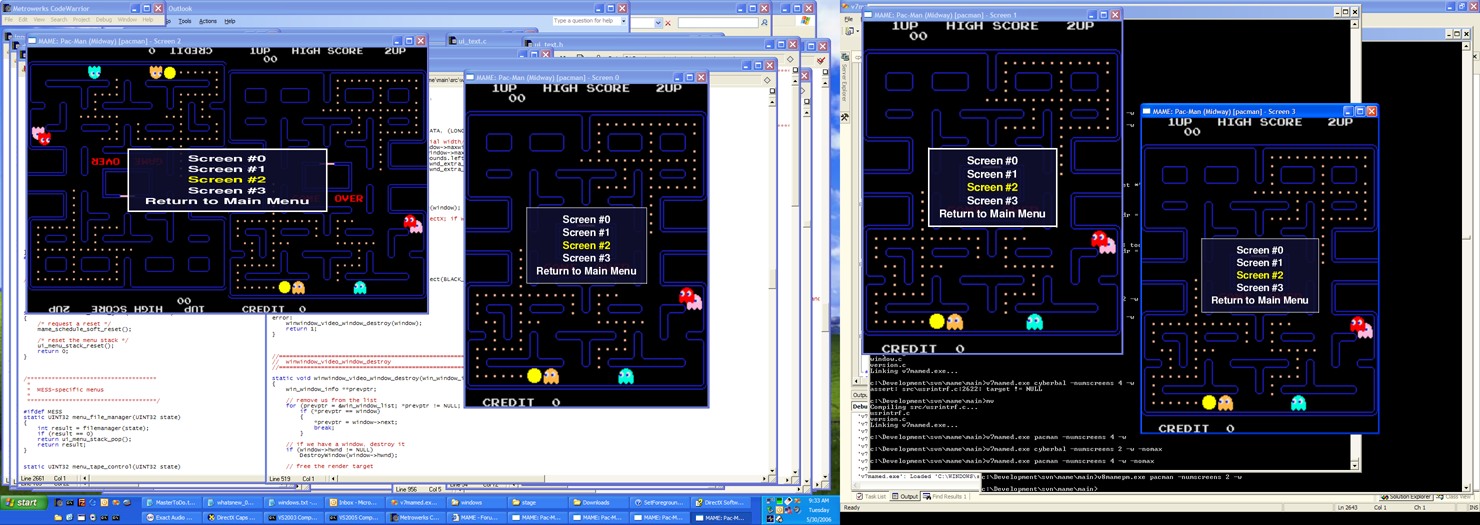The width and height of the screenshot is (1480, 525).
Task: Click the red OVER text in Screen 2 window
Action: (x=348, y=198)
